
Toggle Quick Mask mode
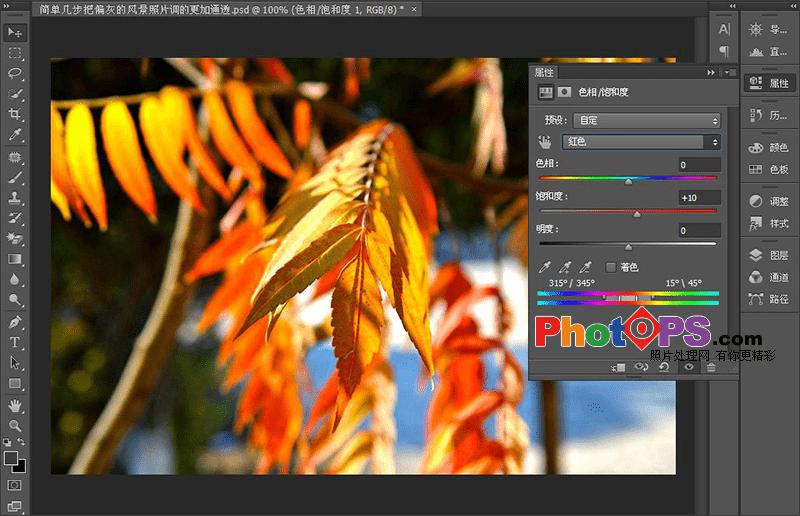pos(15,485)
